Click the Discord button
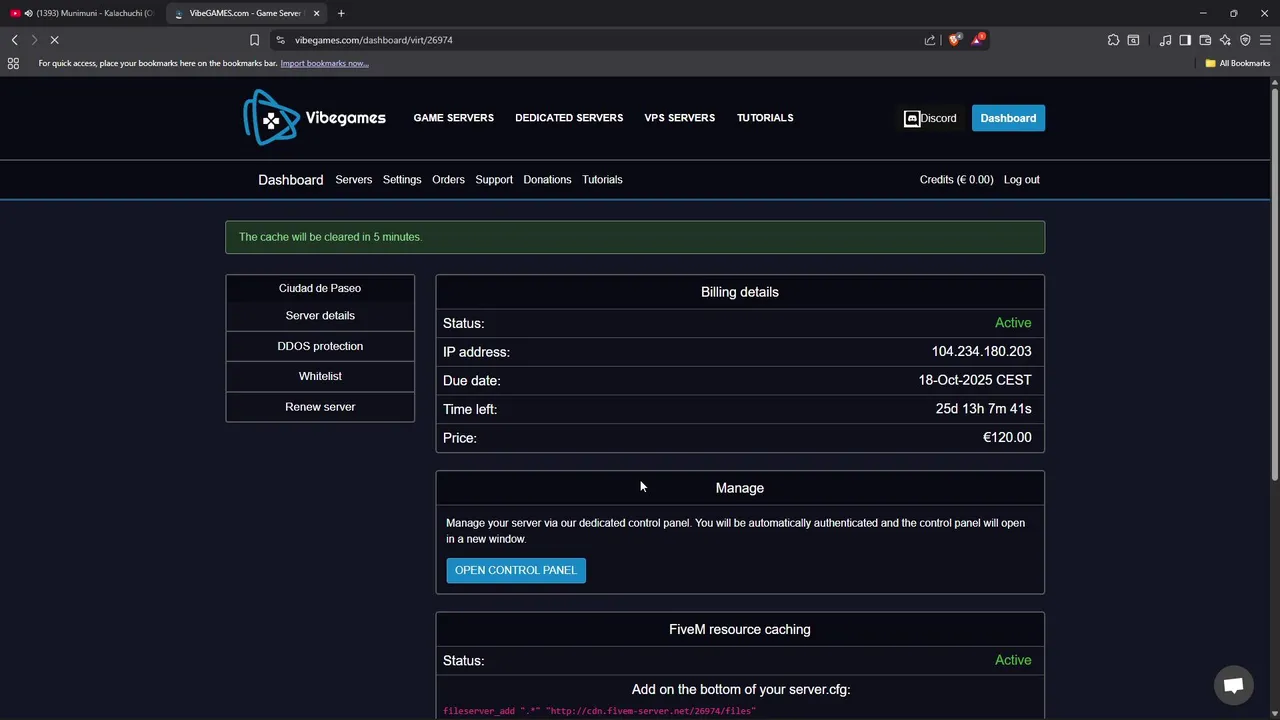The image size is (1280, 720). point(930,118)
